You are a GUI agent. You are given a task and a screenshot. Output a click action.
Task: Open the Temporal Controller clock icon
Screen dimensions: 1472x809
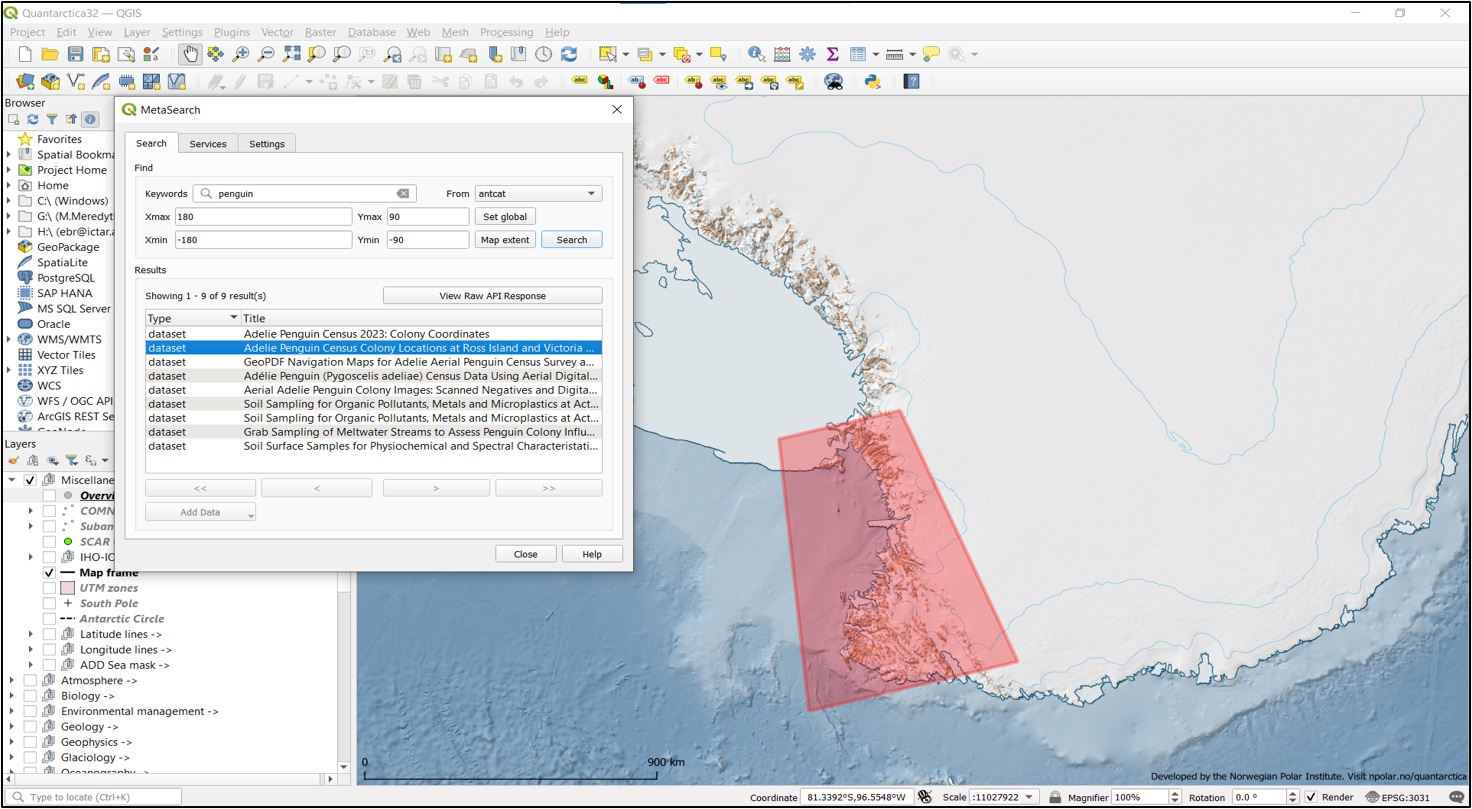(544, 54)
